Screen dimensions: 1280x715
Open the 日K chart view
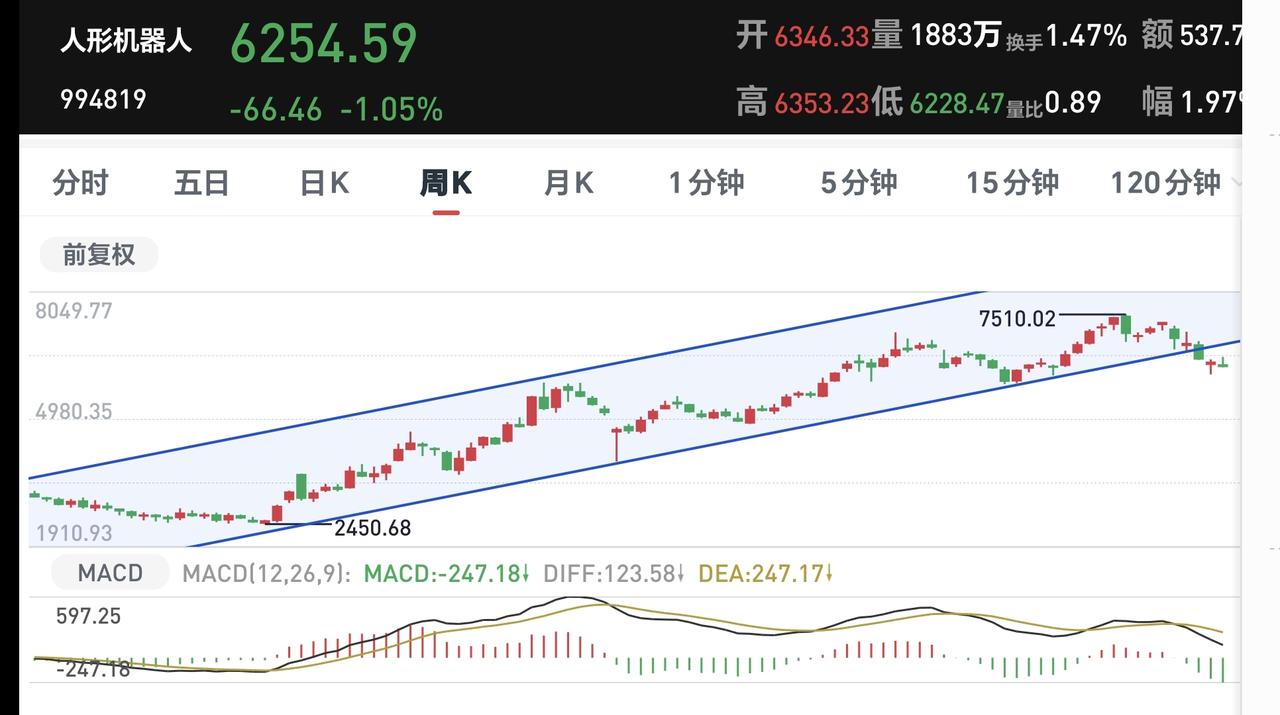coord(325,183)
